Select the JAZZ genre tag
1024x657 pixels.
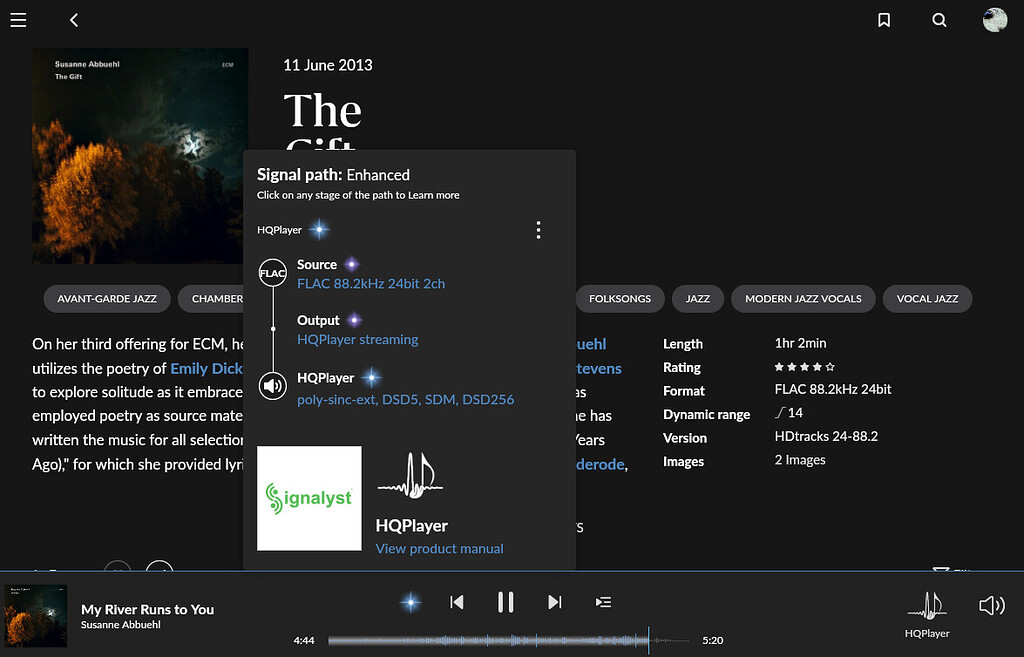click(697, 298)
